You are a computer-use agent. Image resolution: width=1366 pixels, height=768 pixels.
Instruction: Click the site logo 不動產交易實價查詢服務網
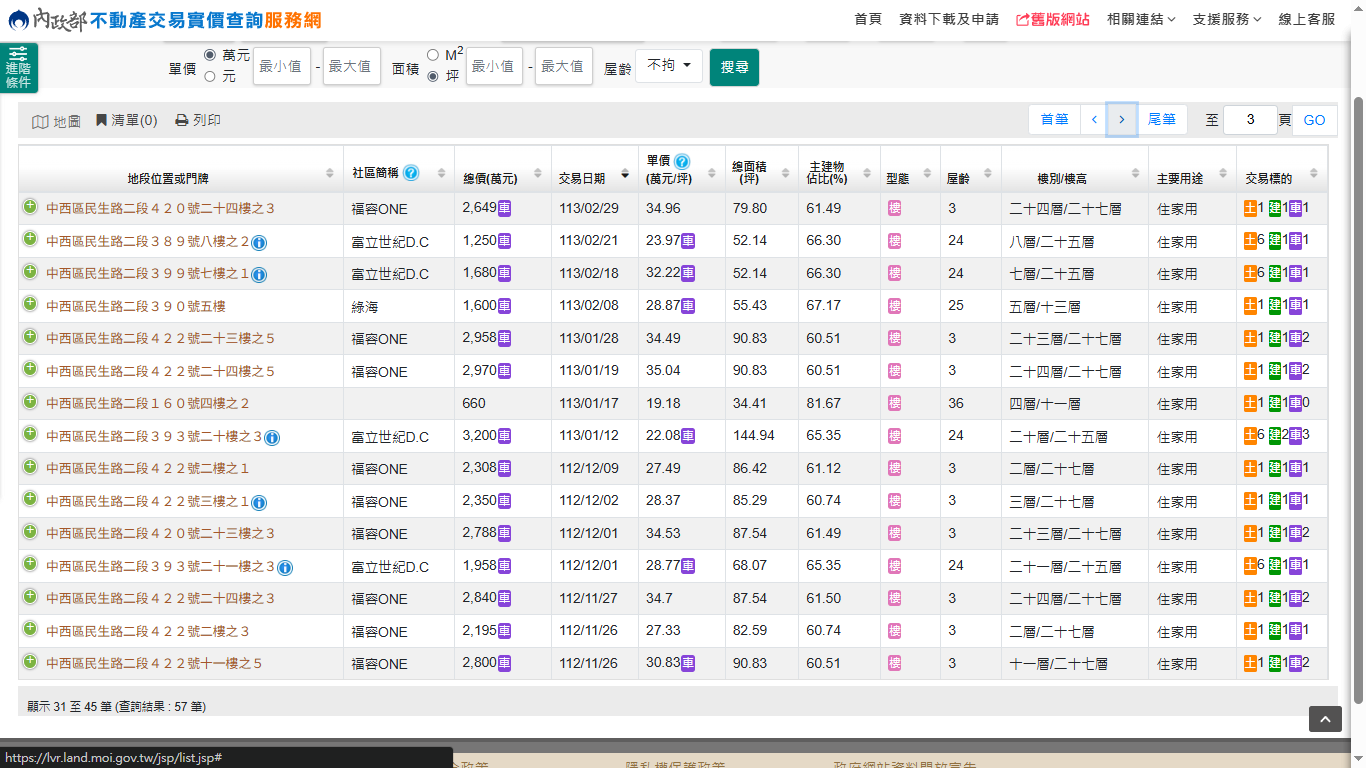click(x=165, y=19)
